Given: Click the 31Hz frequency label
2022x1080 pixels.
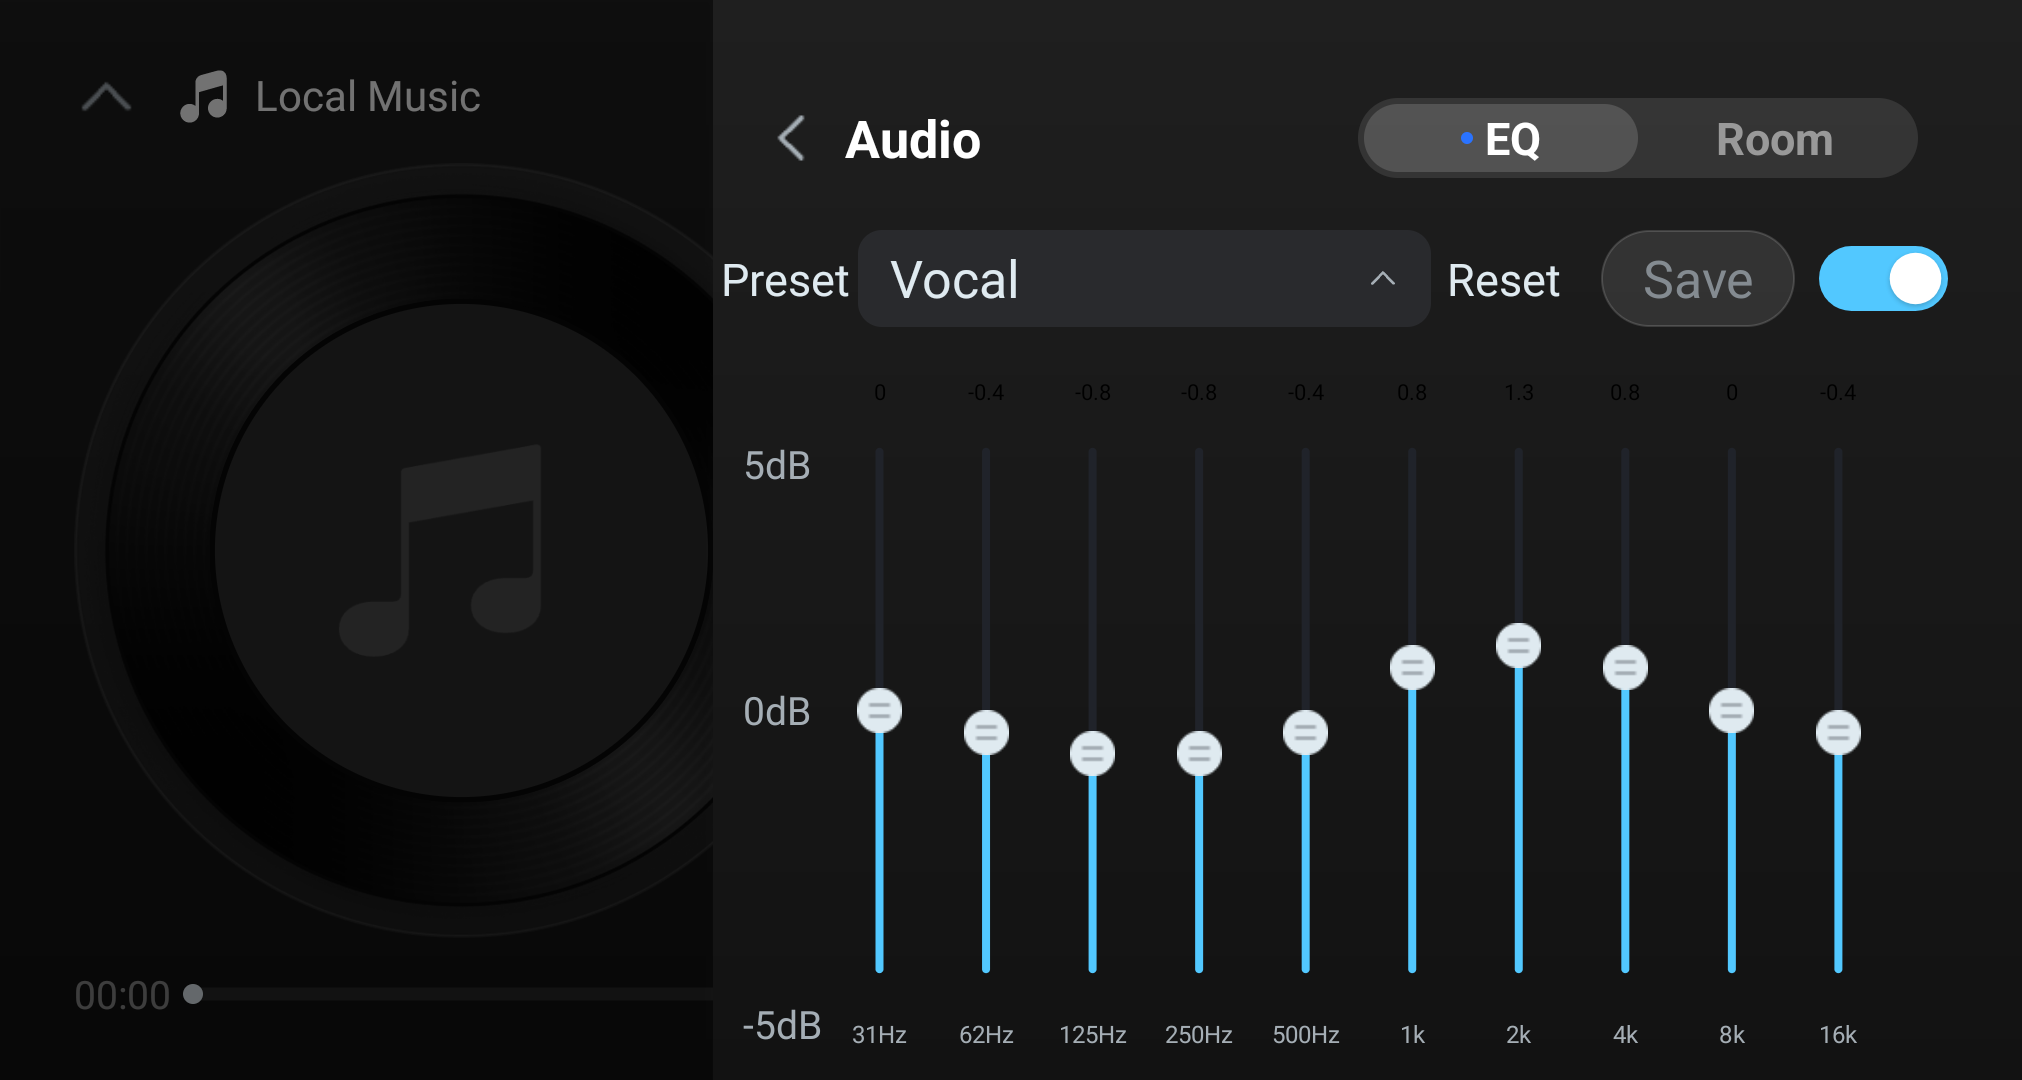Looking at the screenshot, I should (879, 1035).
